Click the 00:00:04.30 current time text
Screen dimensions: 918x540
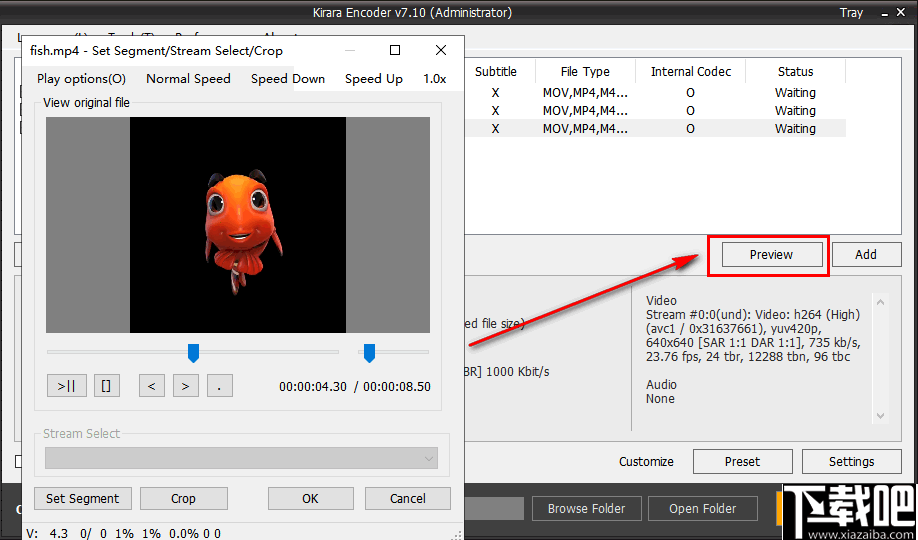pos(313,387)
